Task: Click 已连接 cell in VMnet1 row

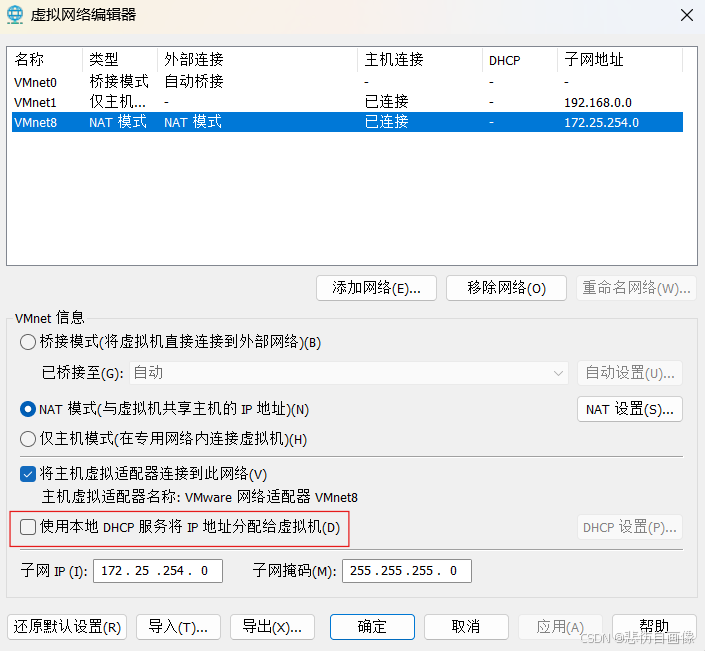Action: (386, 102)
